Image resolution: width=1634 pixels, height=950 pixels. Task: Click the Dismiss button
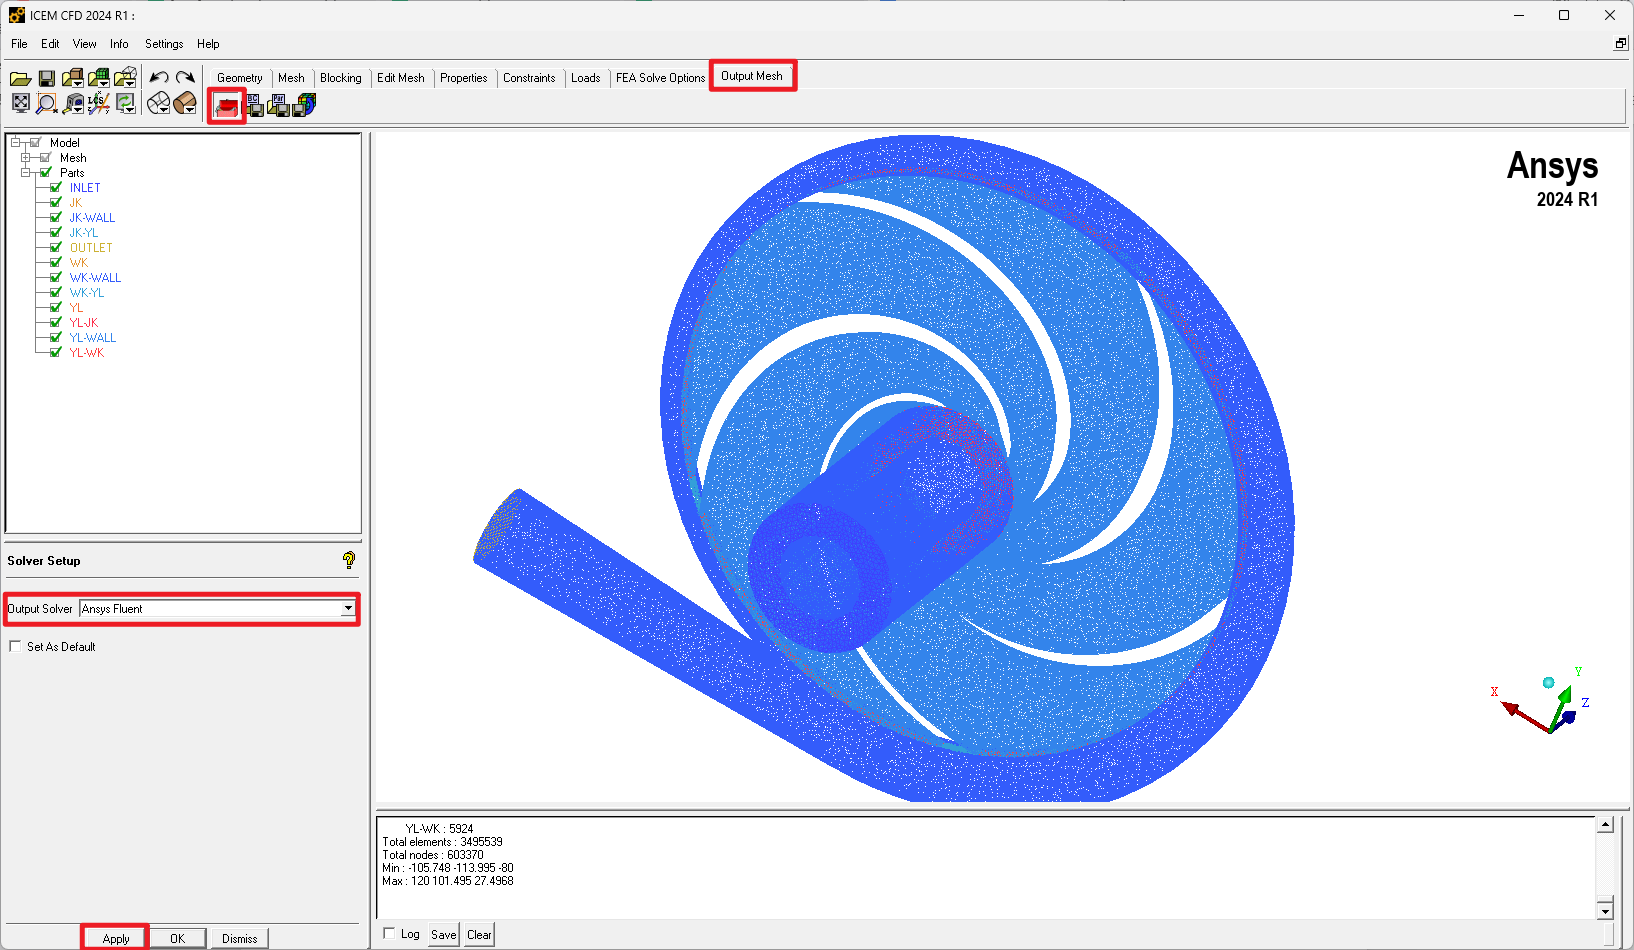(240, 938)
